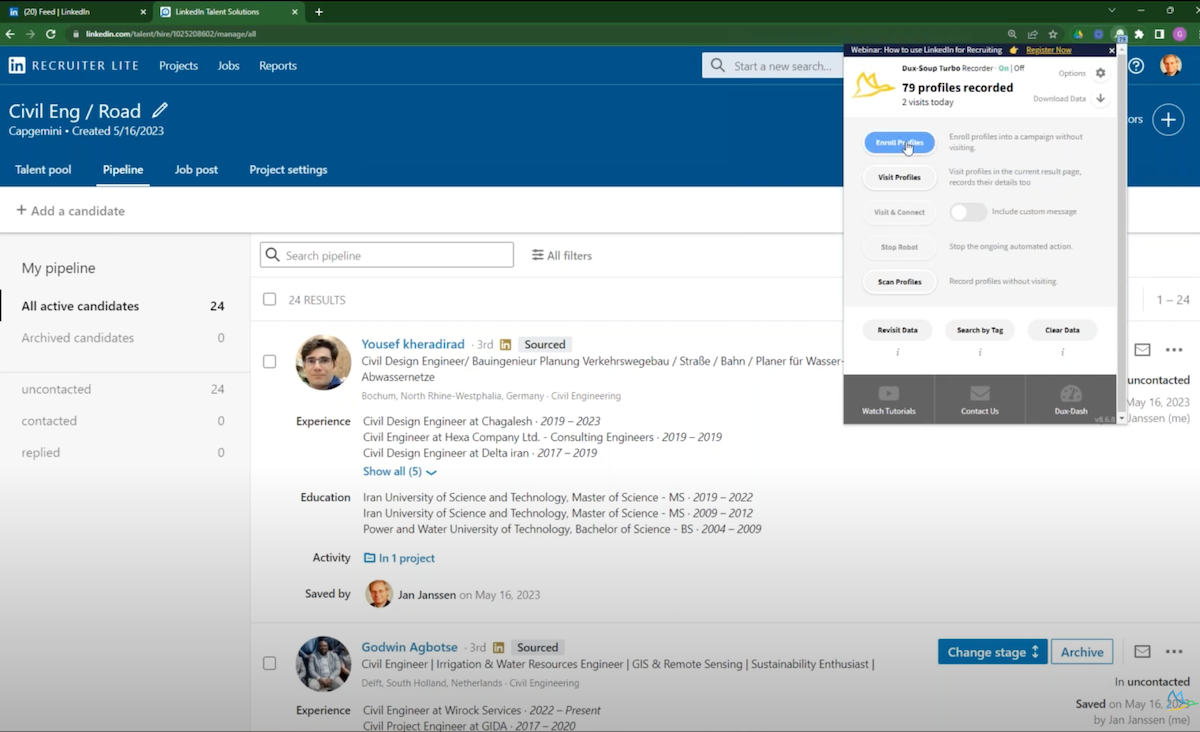This screenshot has height=732, width=1200.
Task: Expand Show all (5) experience
Action: click(400, 471)
